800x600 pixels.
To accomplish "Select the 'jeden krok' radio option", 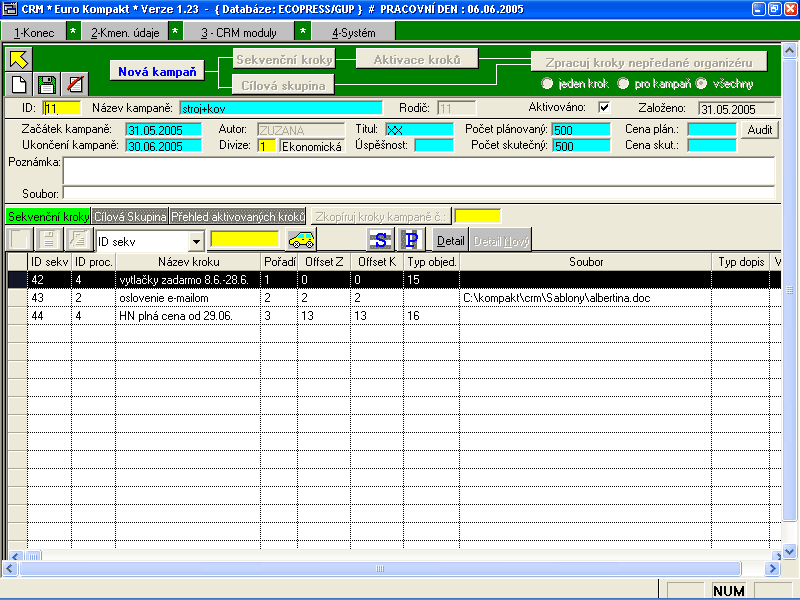I will [x=547, y=83].
